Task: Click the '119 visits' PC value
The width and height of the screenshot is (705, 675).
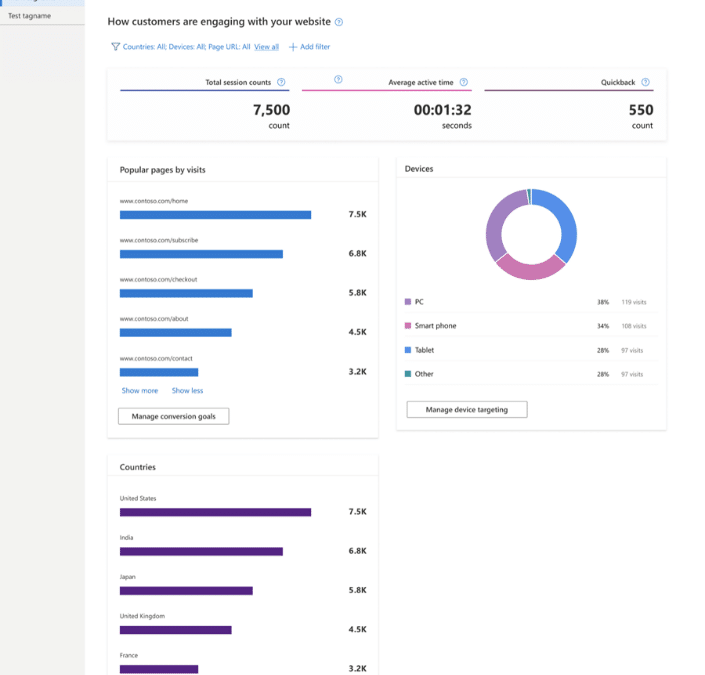Action: (x=634, y=302)
